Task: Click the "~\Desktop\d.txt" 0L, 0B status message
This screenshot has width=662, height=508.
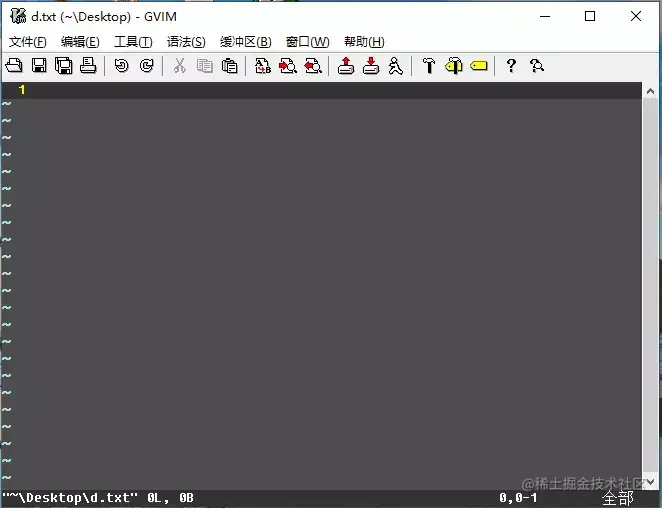Action: click(98, 498)
